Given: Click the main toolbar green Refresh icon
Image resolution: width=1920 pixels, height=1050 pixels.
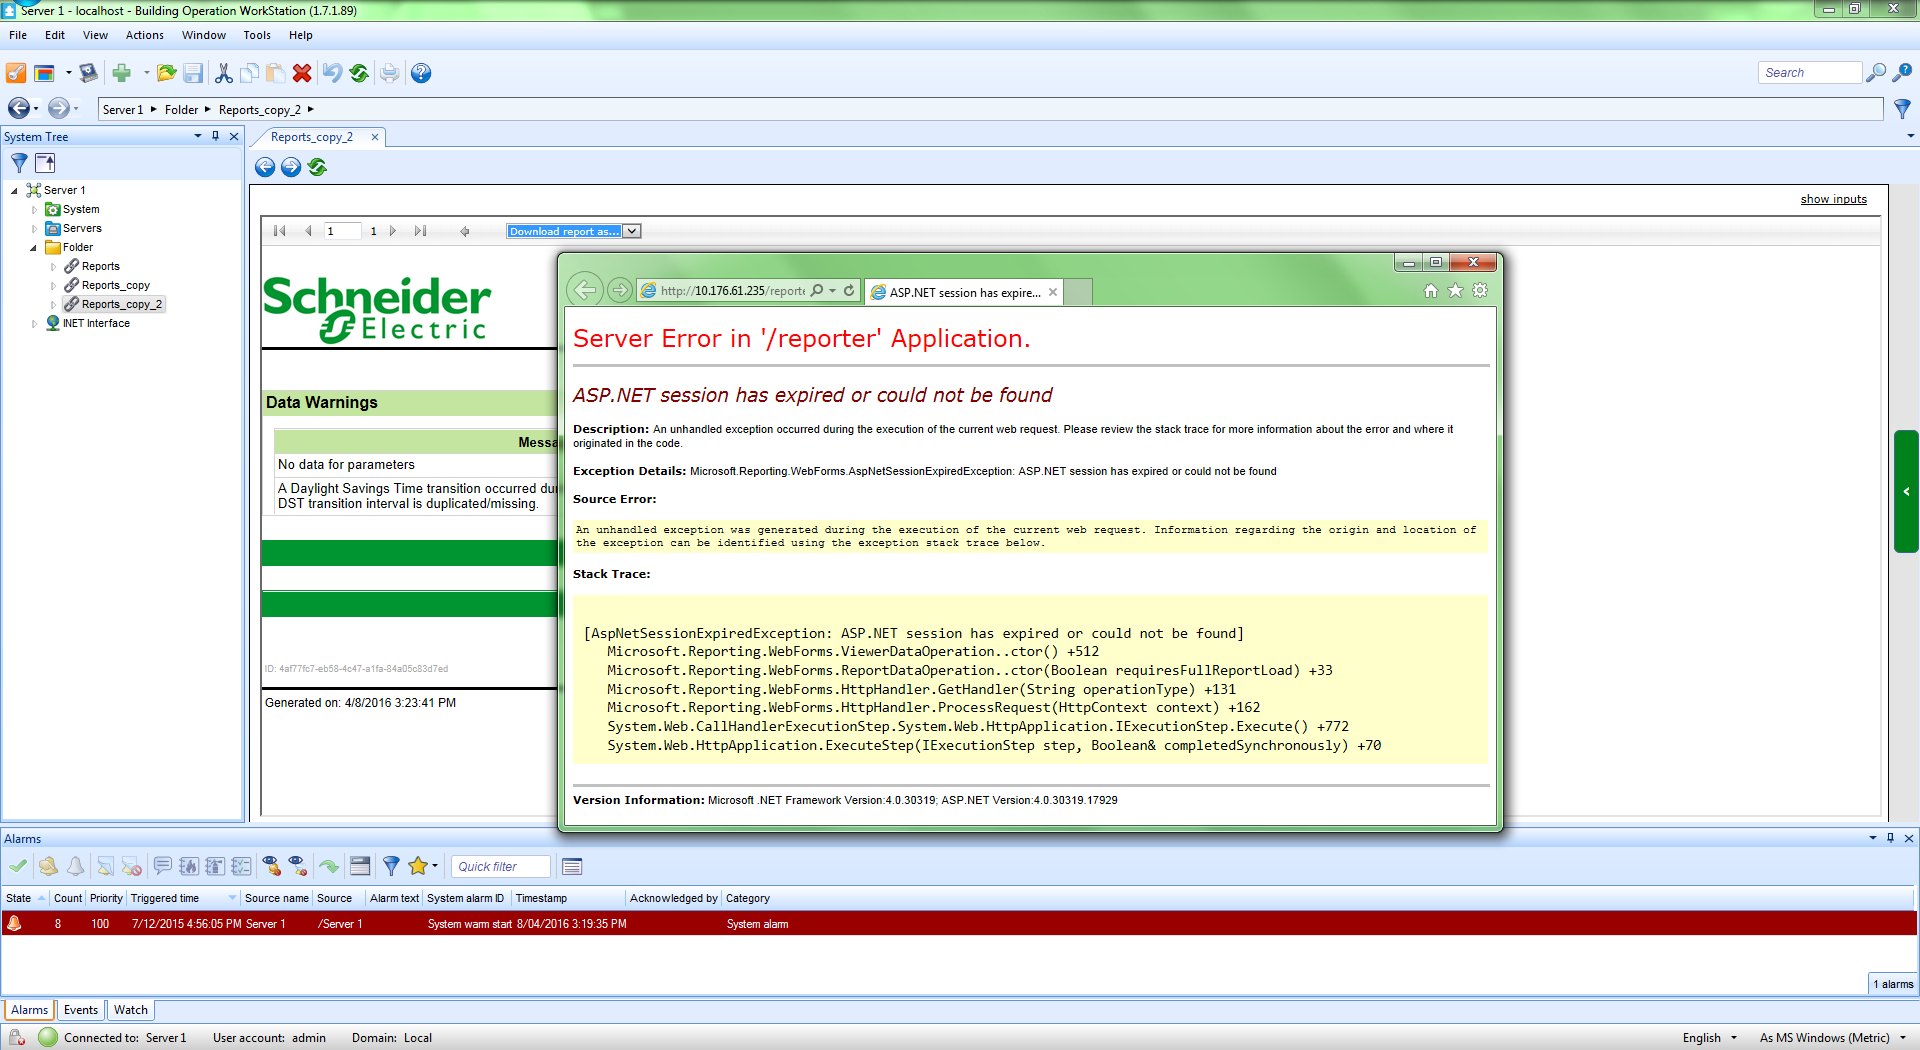Looking at the screenshot, I should pos(359,73).
